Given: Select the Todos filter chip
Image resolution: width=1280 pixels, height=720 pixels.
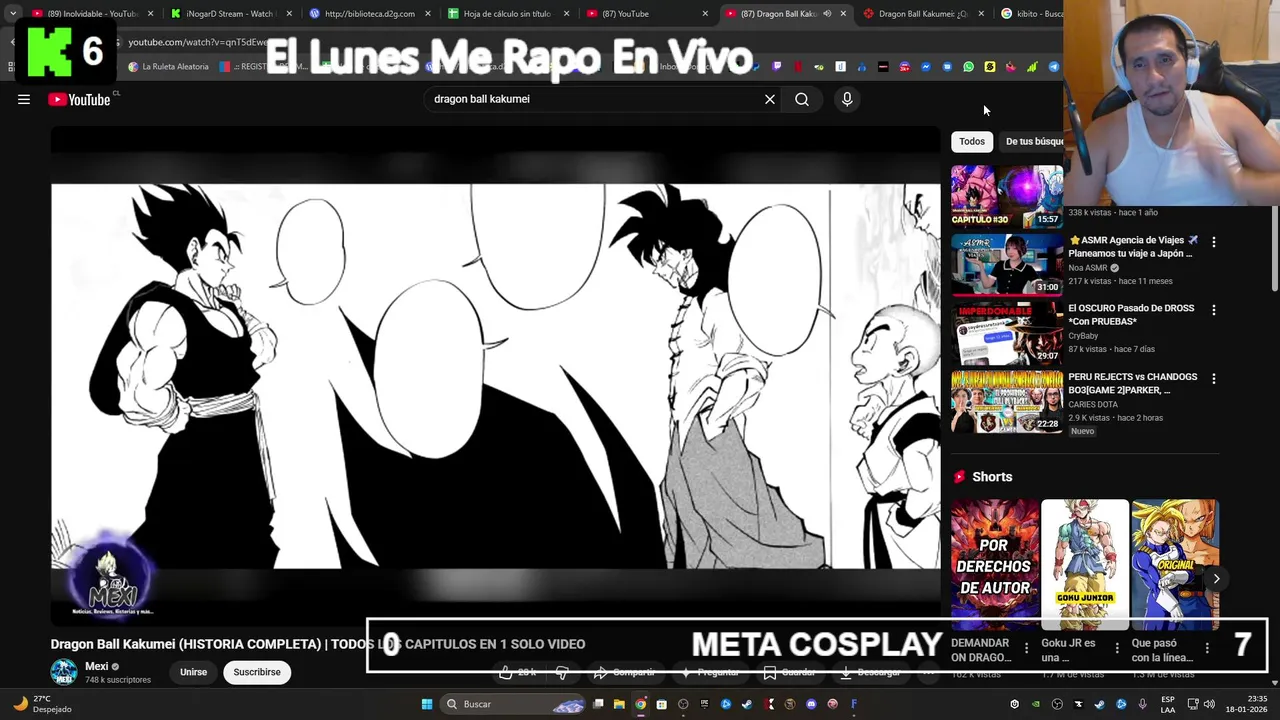Looking at the screenshot, I should [972, 142].
